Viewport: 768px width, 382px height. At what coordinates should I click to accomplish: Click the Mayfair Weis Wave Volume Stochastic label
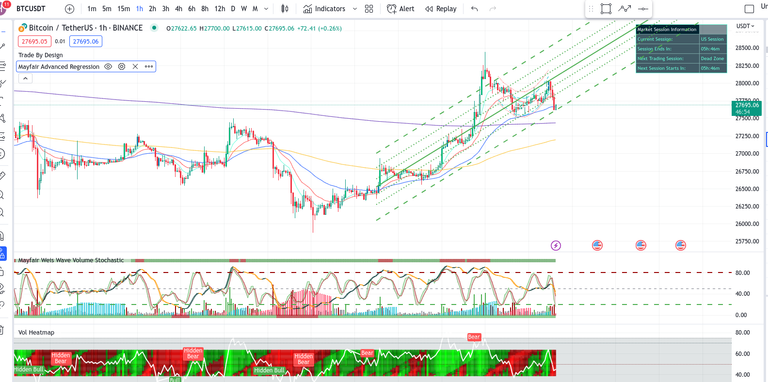(71, 261)
